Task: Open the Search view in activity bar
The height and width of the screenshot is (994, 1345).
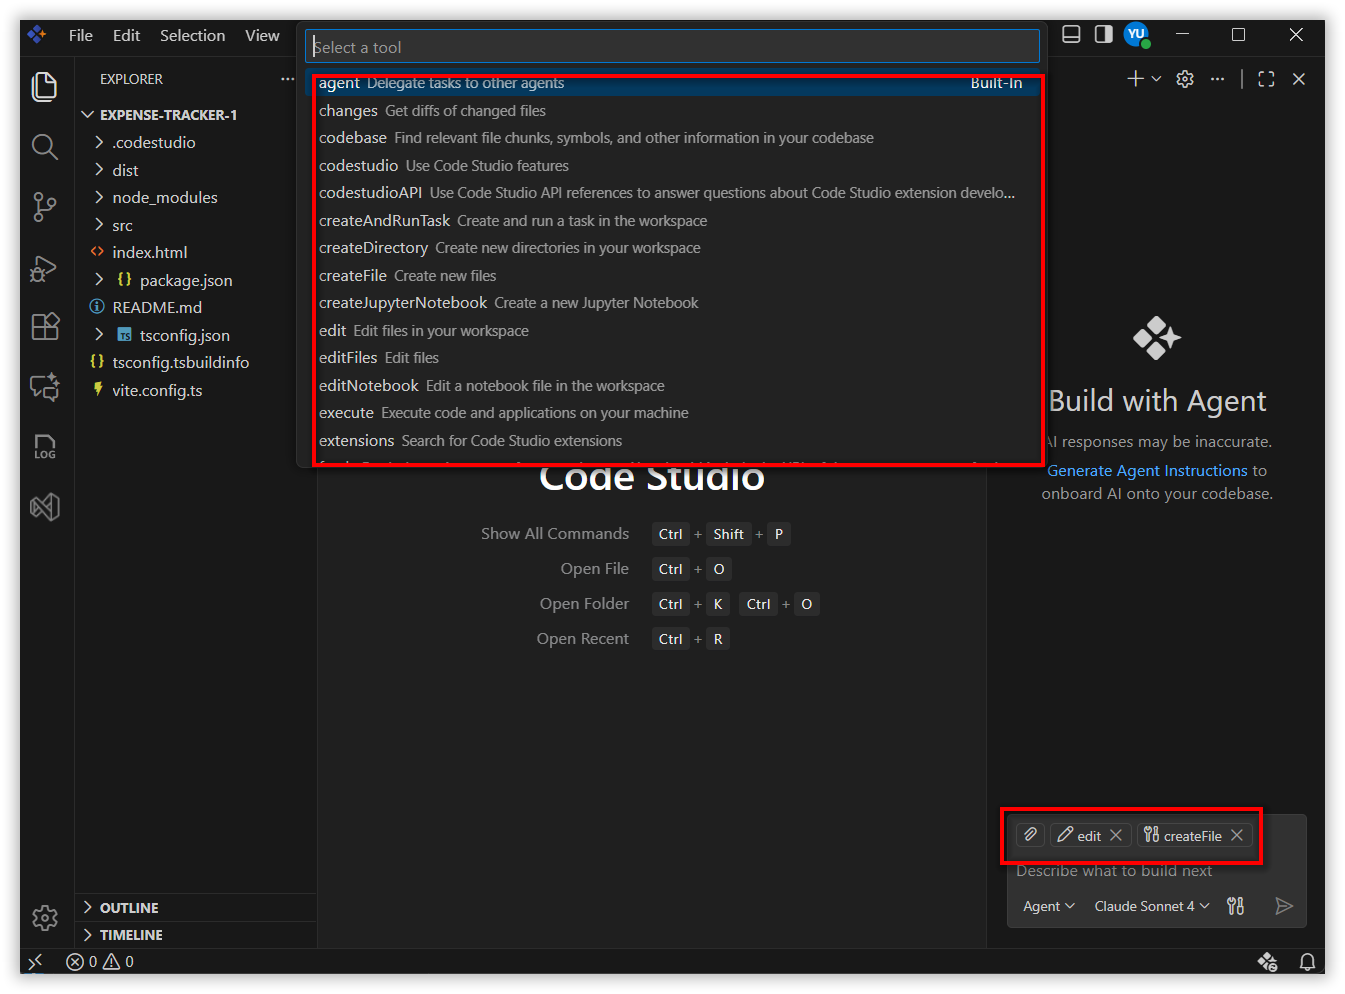Action: (x=44, y=147)
